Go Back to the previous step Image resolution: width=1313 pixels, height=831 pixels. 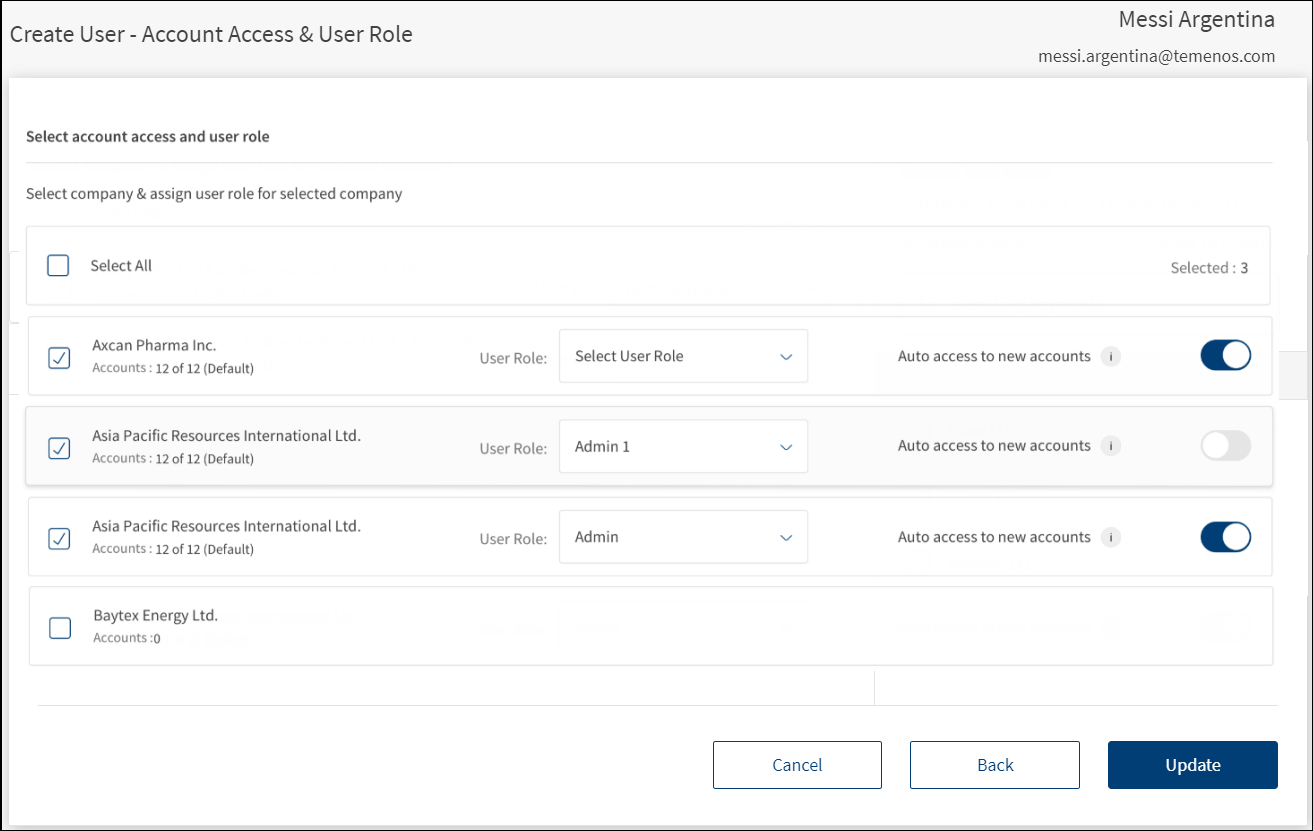coord(995,765)
